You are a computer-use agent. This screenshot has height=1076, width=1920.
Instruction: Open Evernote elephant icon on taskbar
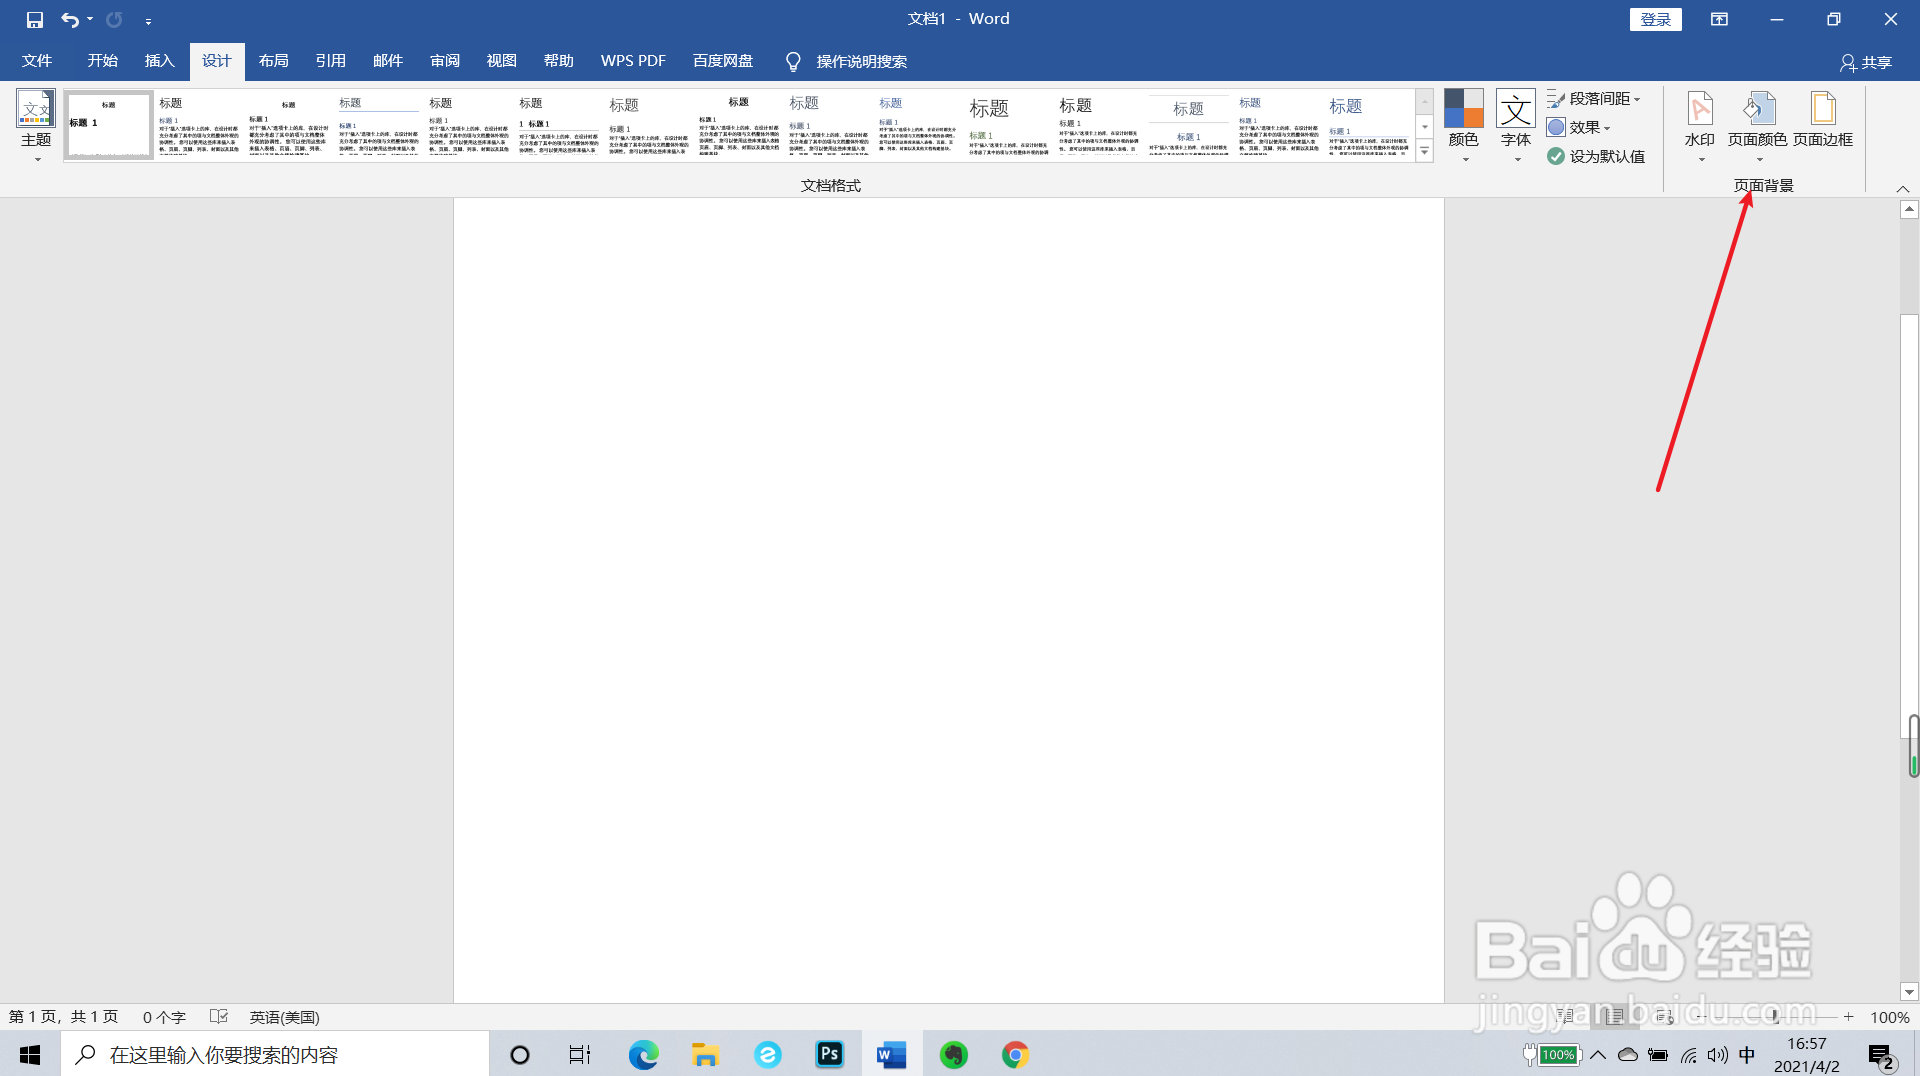click(954, 1054)
